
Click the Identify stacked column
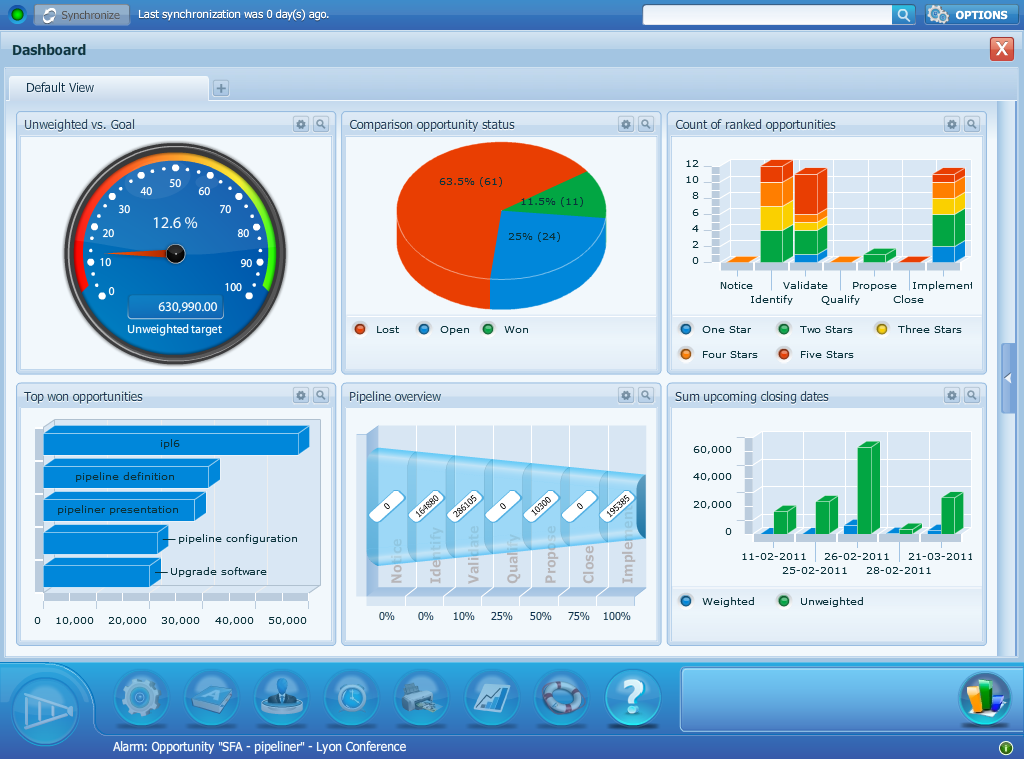[776, 212]
